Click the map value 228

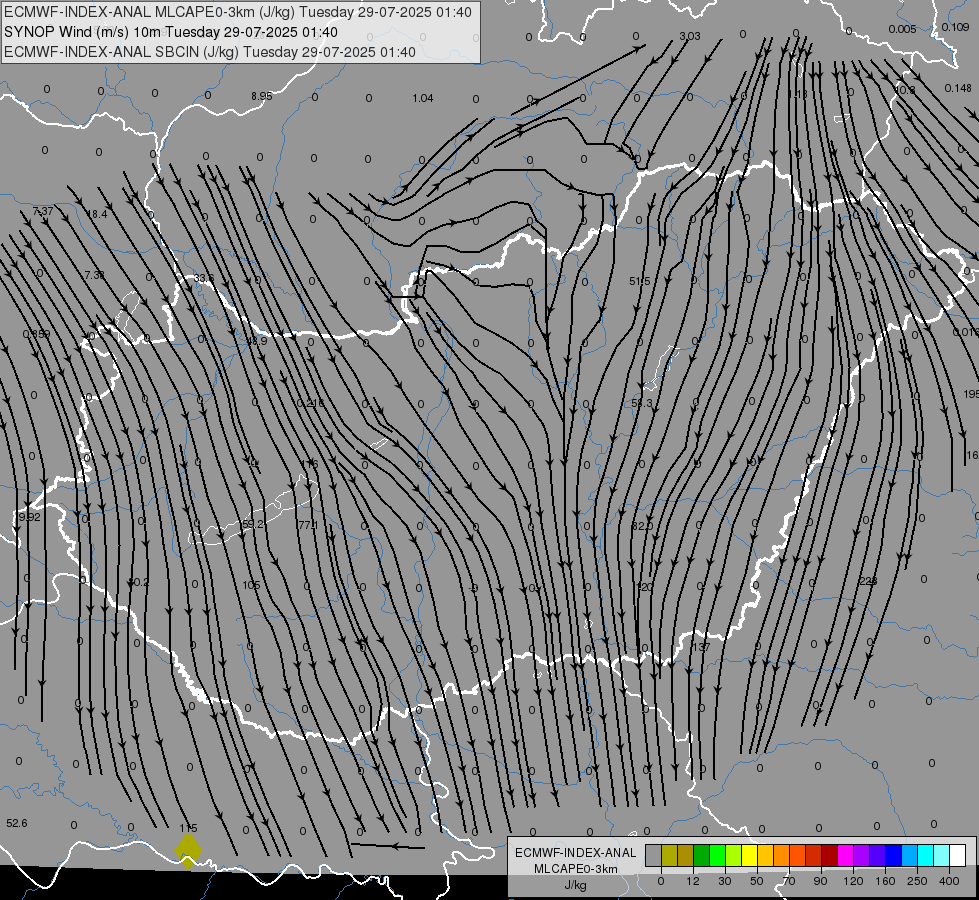868,581
